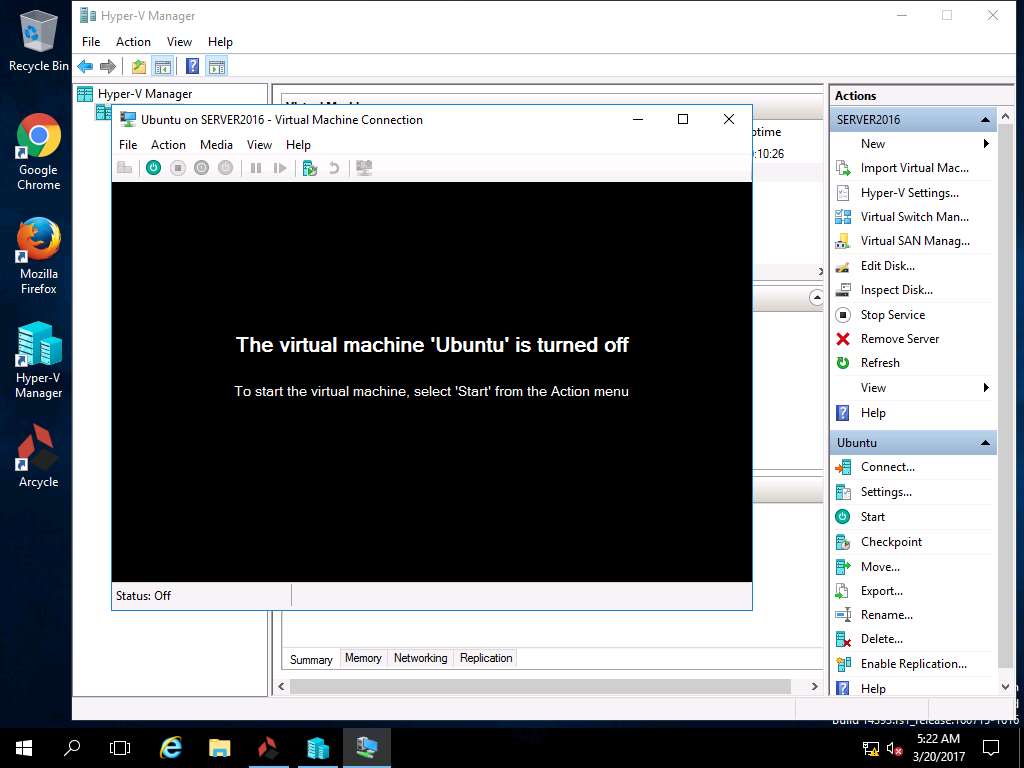Switch to the Networking tab
This screenshot has width=1024, height=768.
(x=421, y=658)
